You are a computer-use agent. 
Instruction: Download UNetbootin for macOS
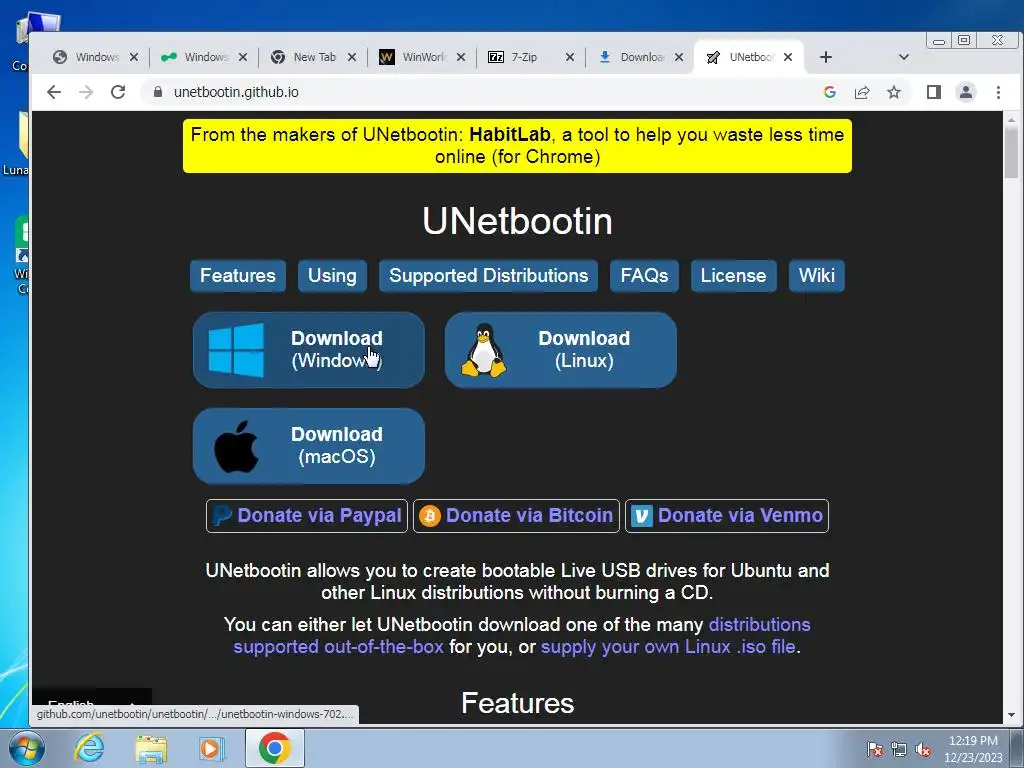pos(308,446)
